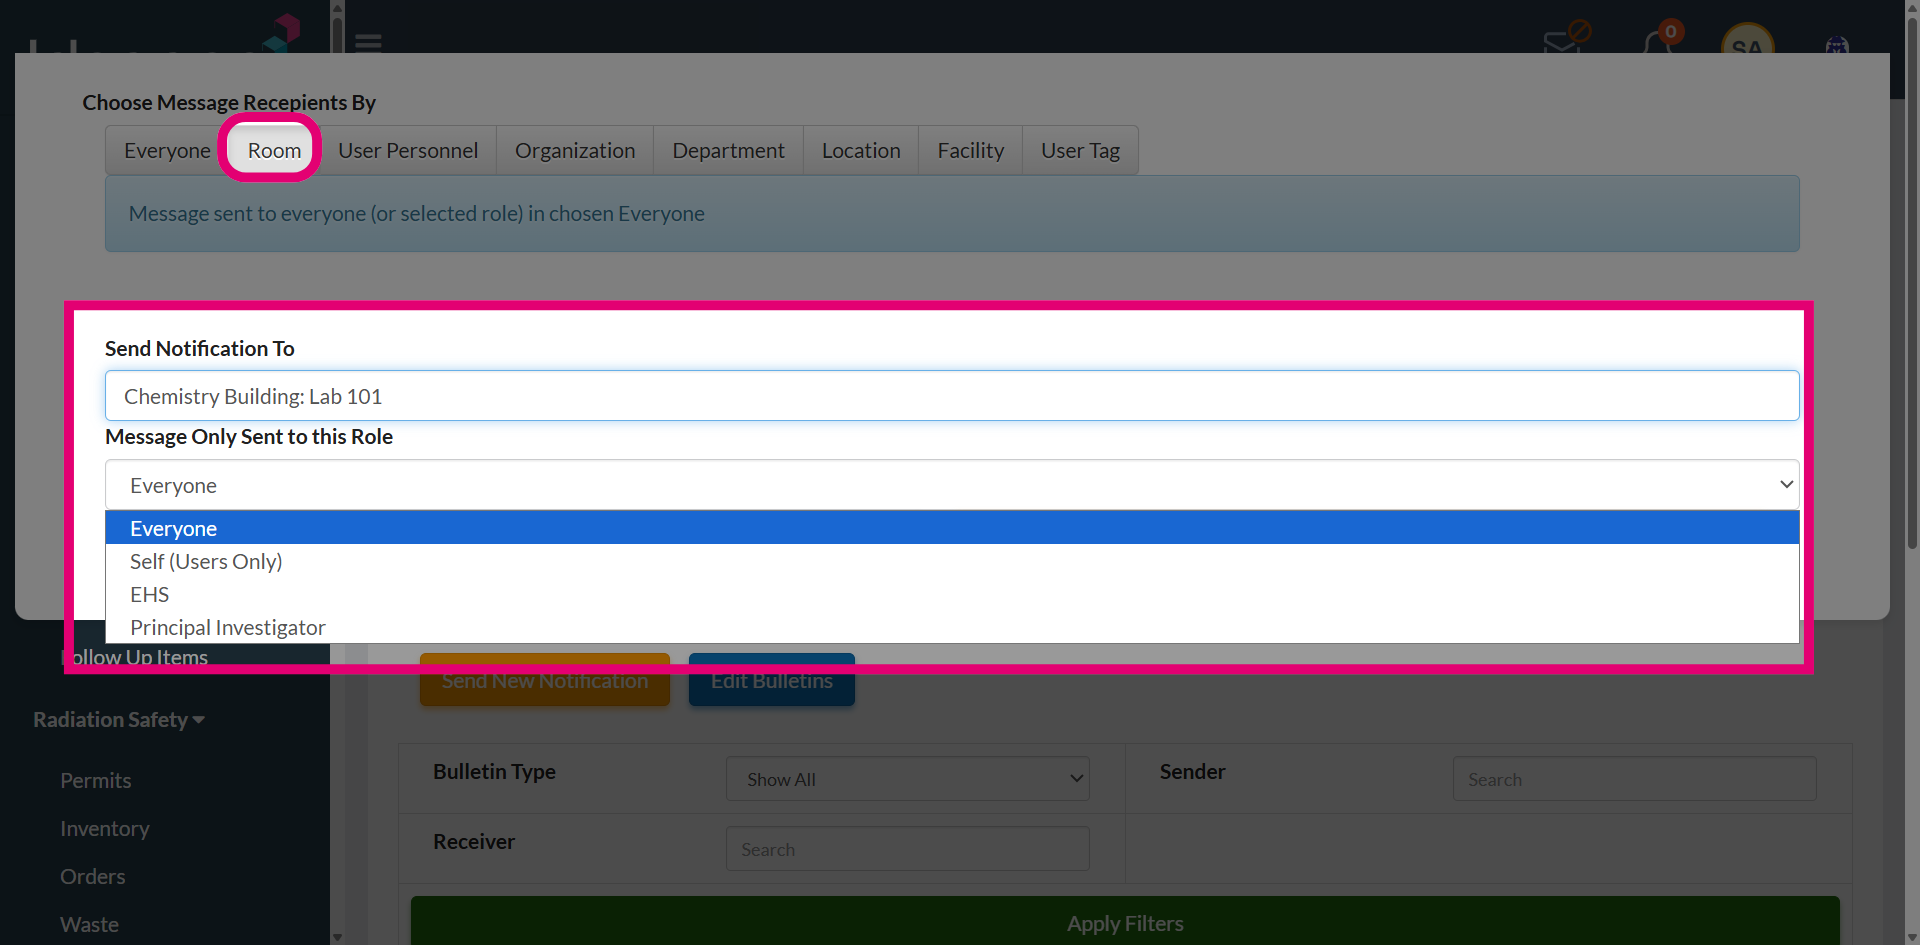Open the Bulletin Type Show All dropdown

(x=908, y=779)
